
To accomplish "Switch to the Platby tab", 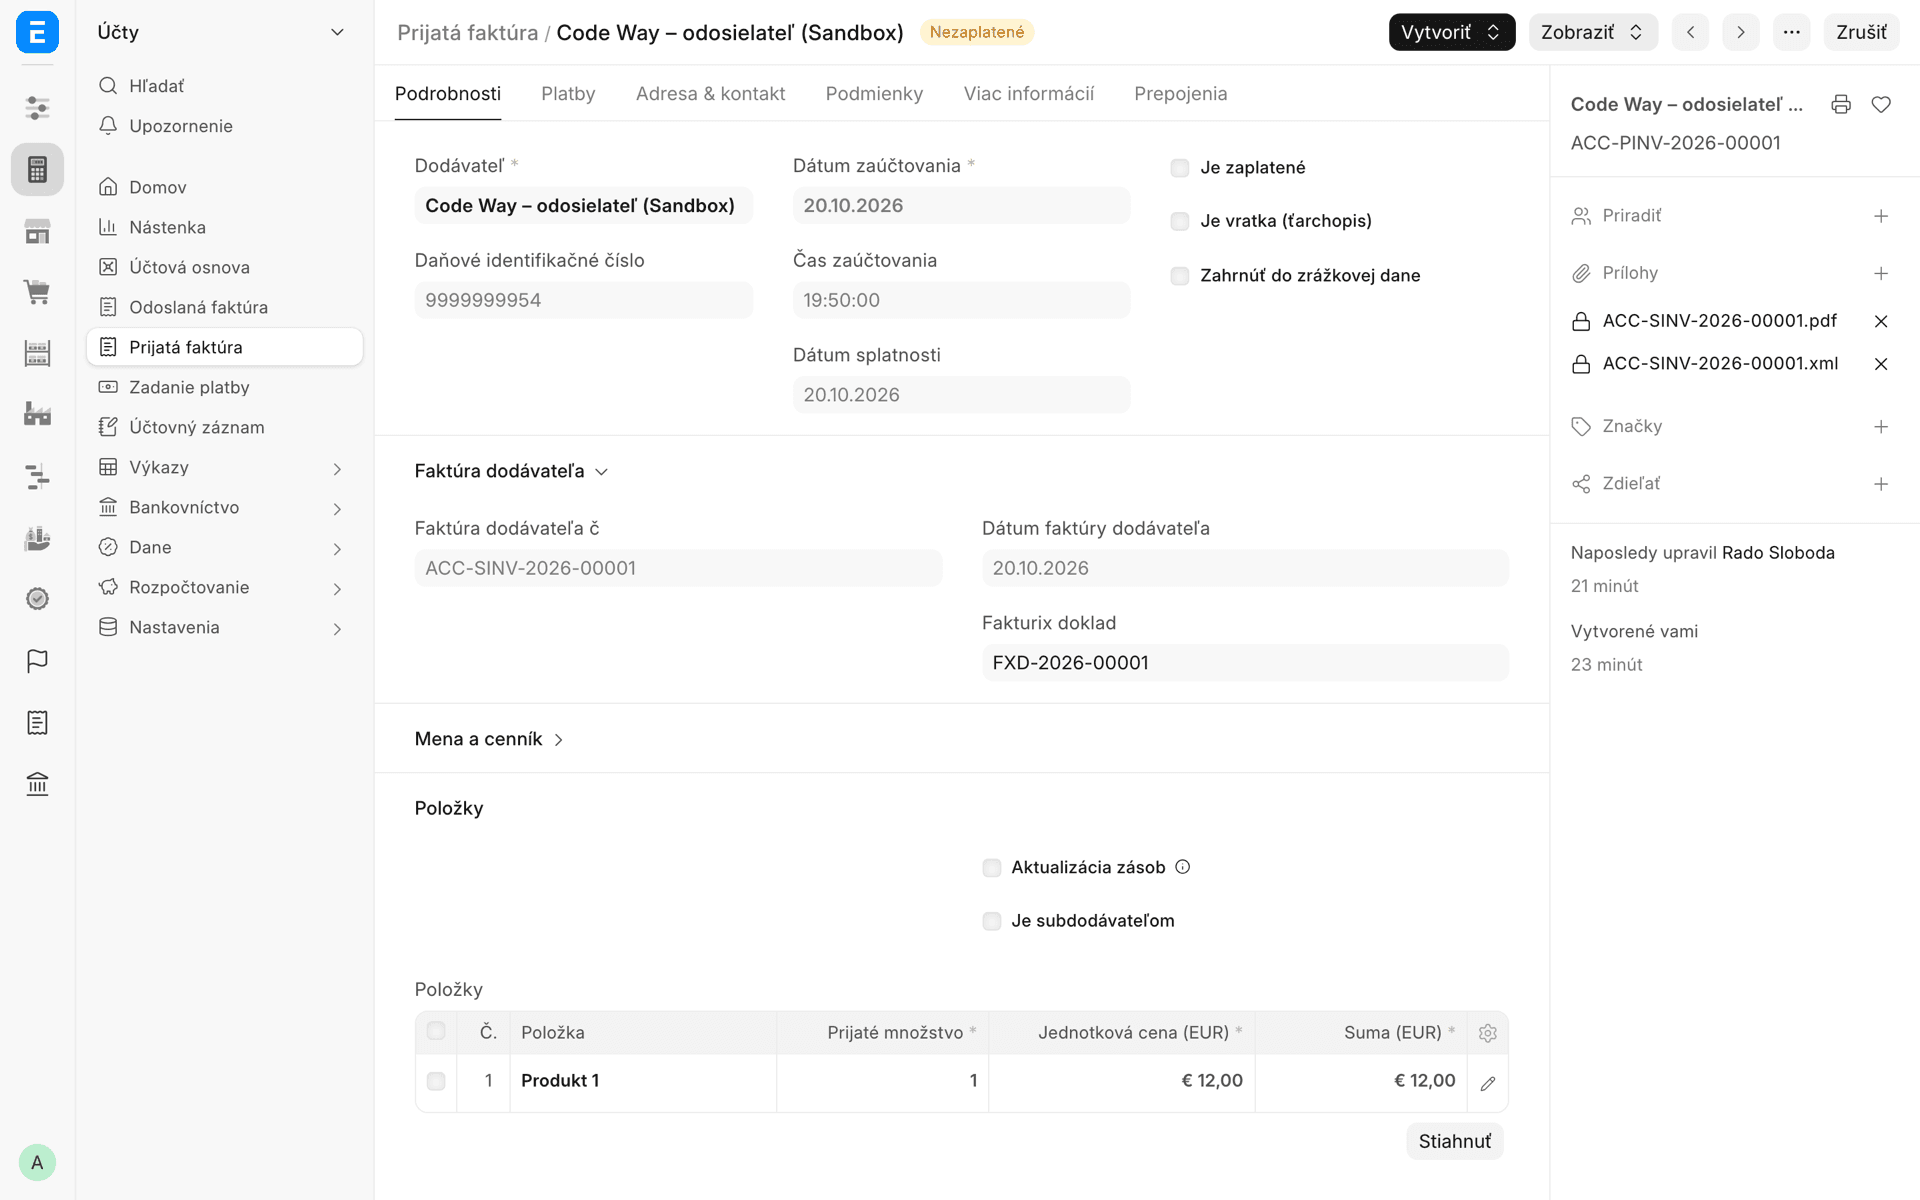I will coord(568,94).
